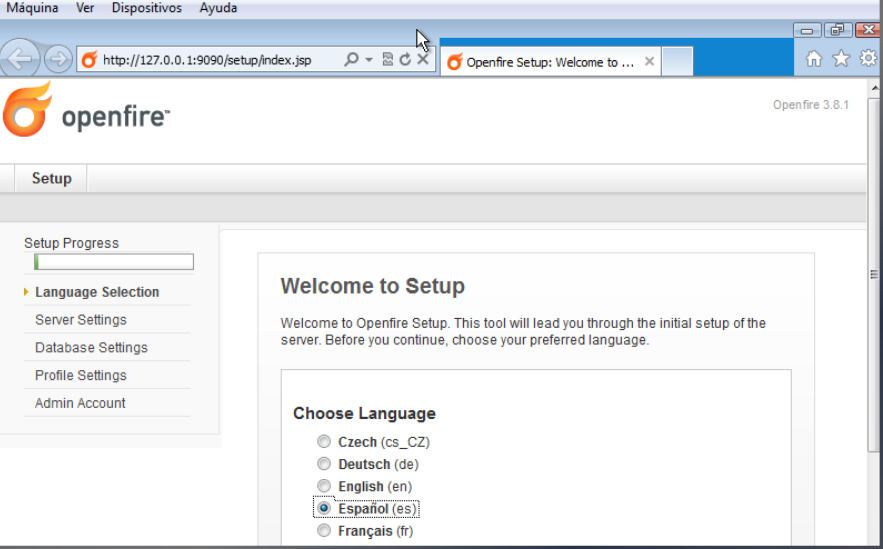Open the browser home page icon
Image resolution: width=883 pixels, height=549 pixels.
(814, 59)
